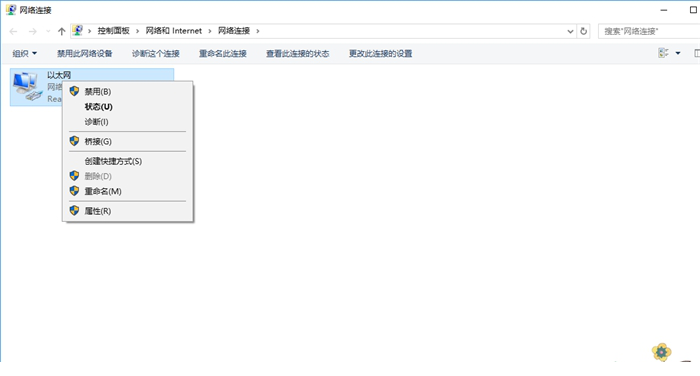Screen dimensions: 700x376
Task: Click the shield icon next to 禁用(B)
Action: (x=74, y=91)
